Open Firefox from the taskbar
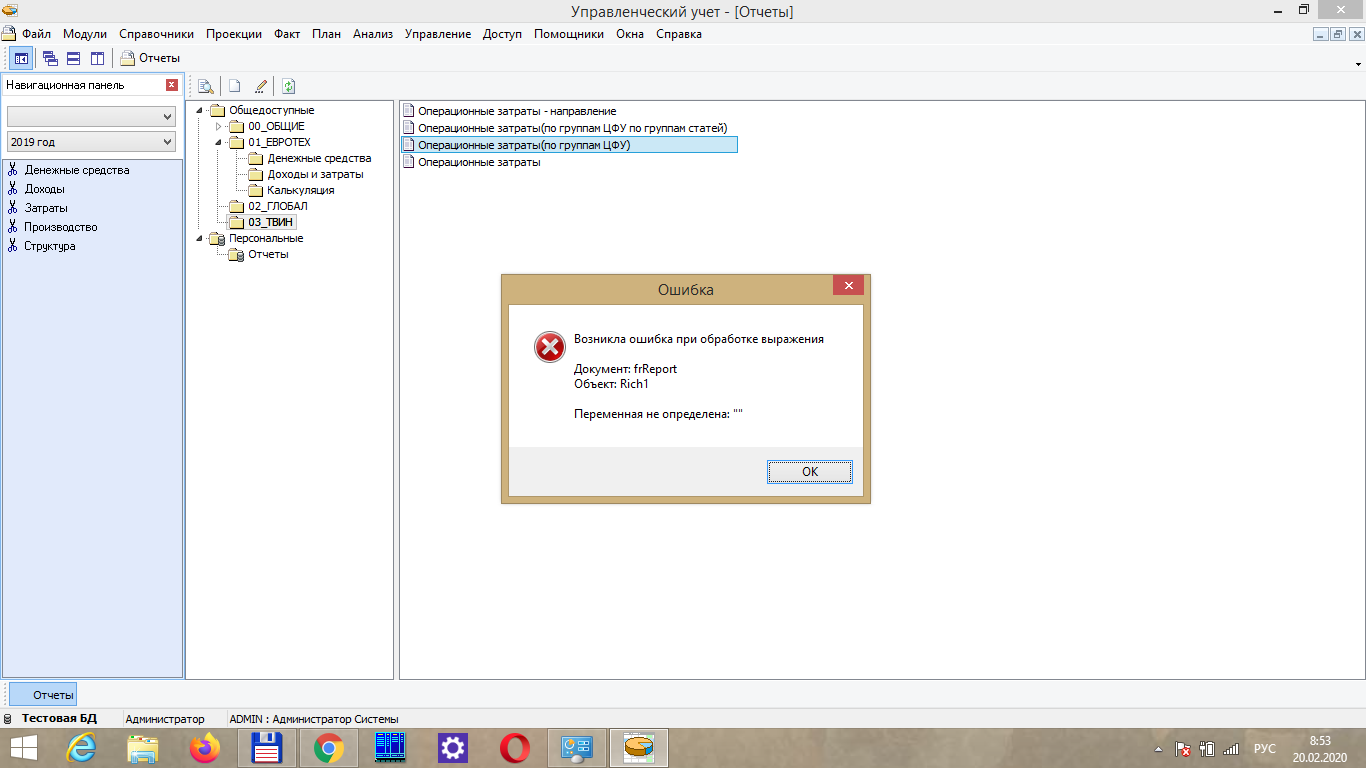1366x768 pixels. [204, 747]
